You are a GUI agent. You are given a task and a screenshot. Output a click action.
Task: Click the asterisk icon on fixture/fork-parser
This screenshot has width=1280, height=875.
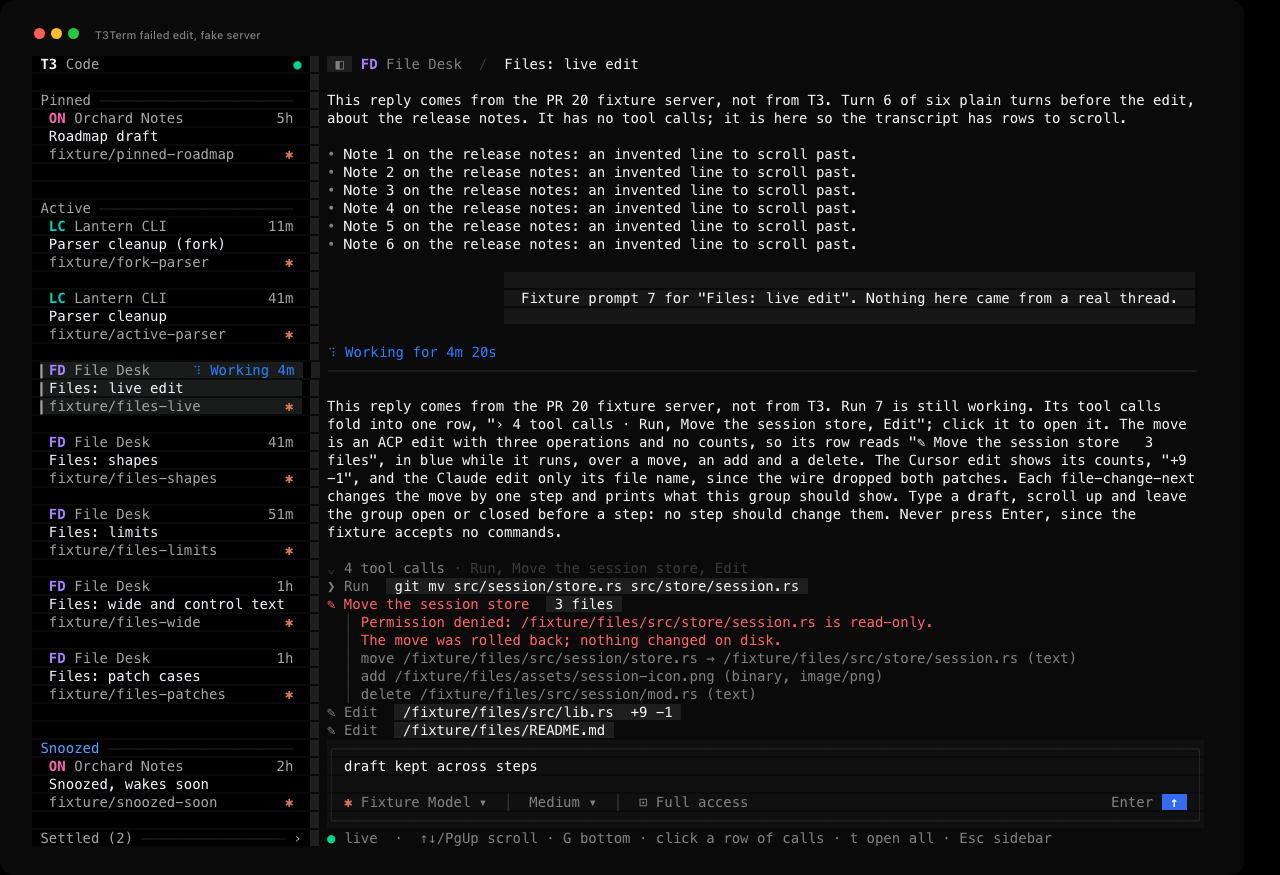[x=289, y=262]
